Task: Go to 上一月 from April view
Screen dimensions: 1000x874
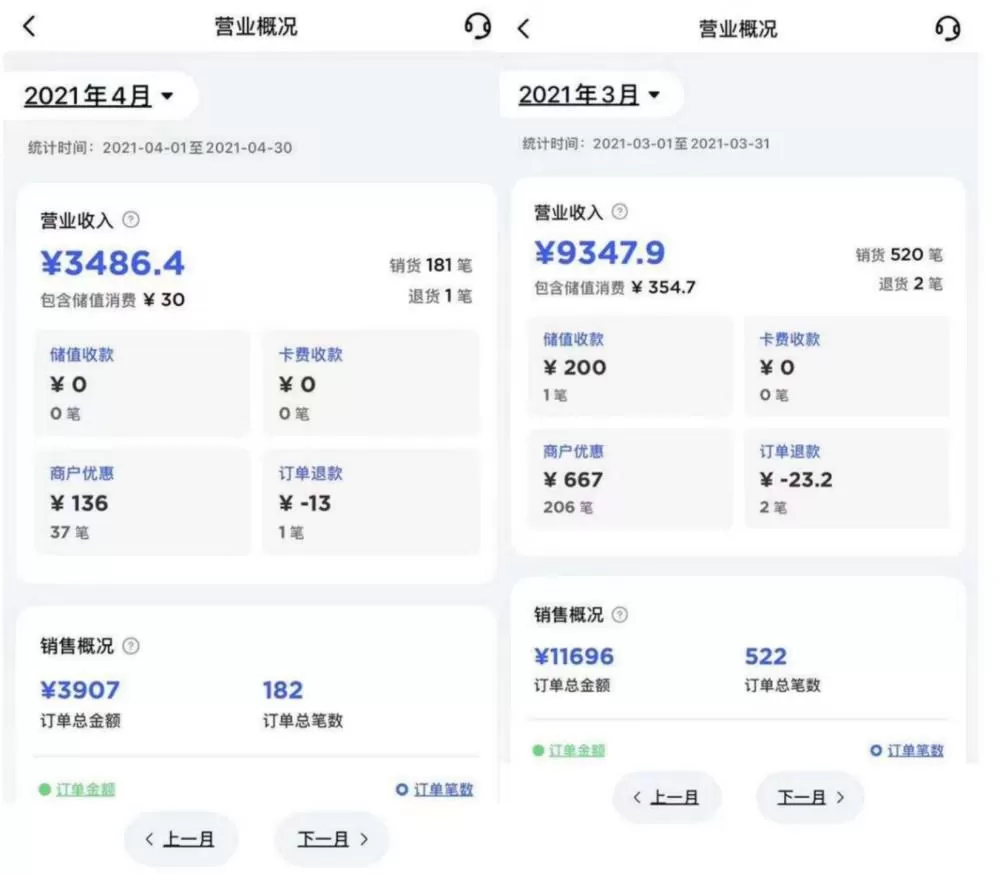Action: 180,839
